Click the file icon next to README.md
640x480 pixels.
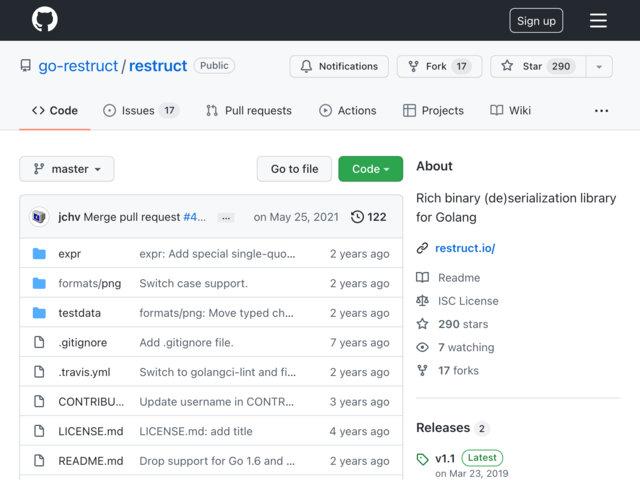39,460
